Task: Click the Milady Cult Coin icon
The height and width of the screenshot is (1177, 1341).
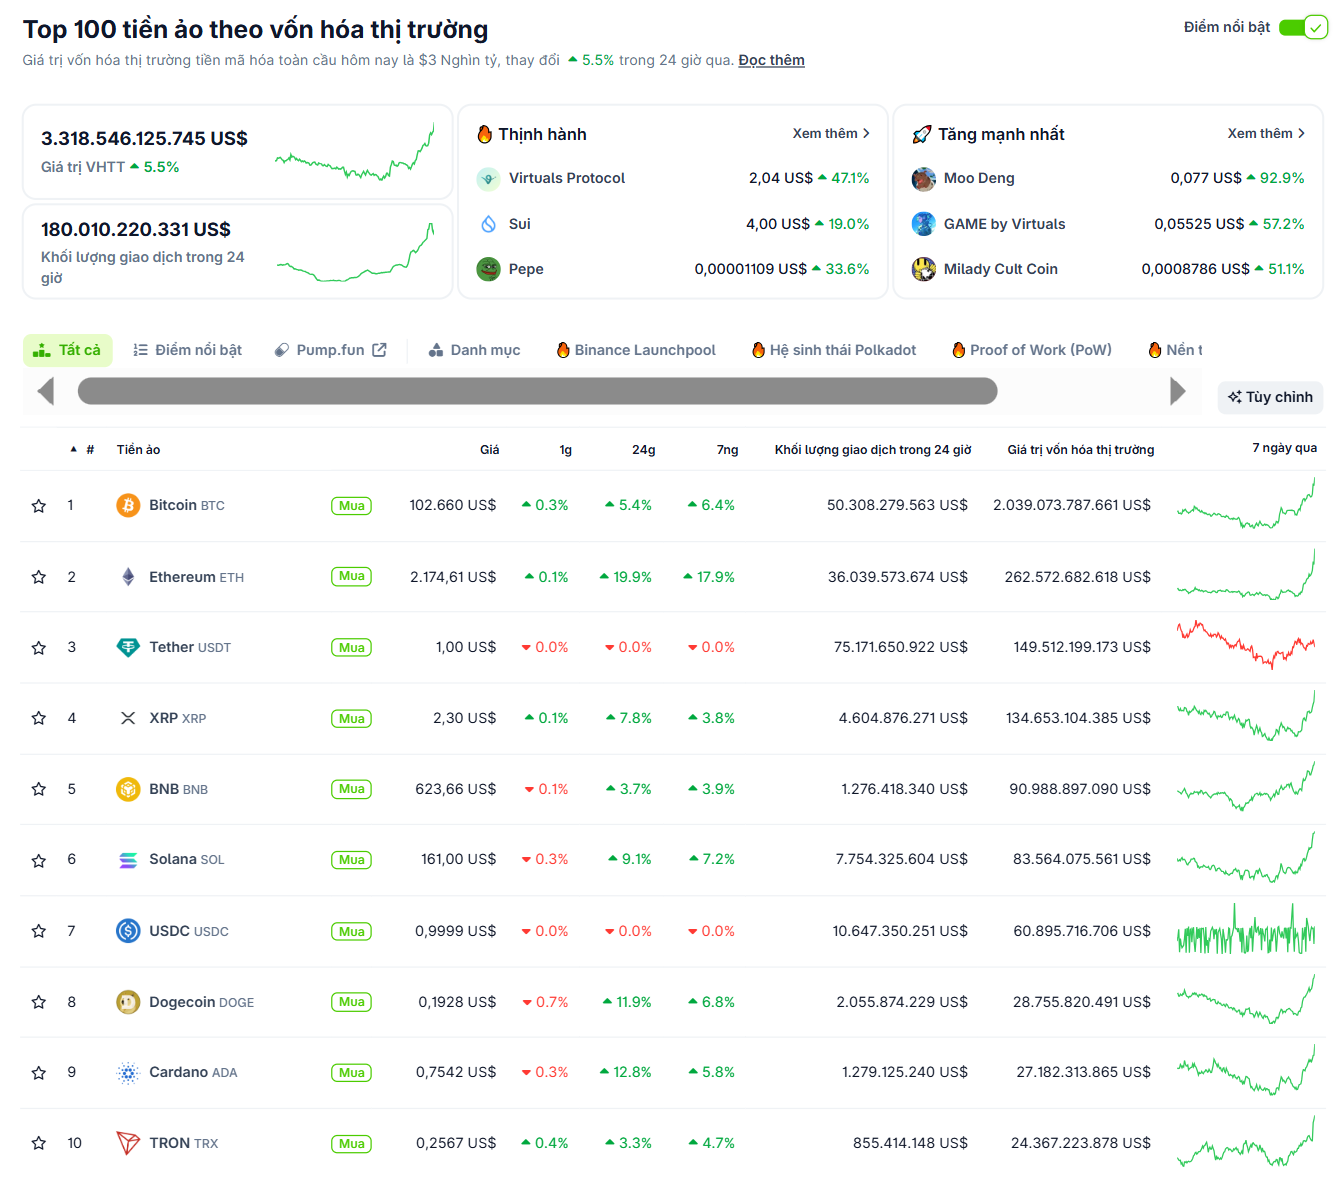Action: 924,269
